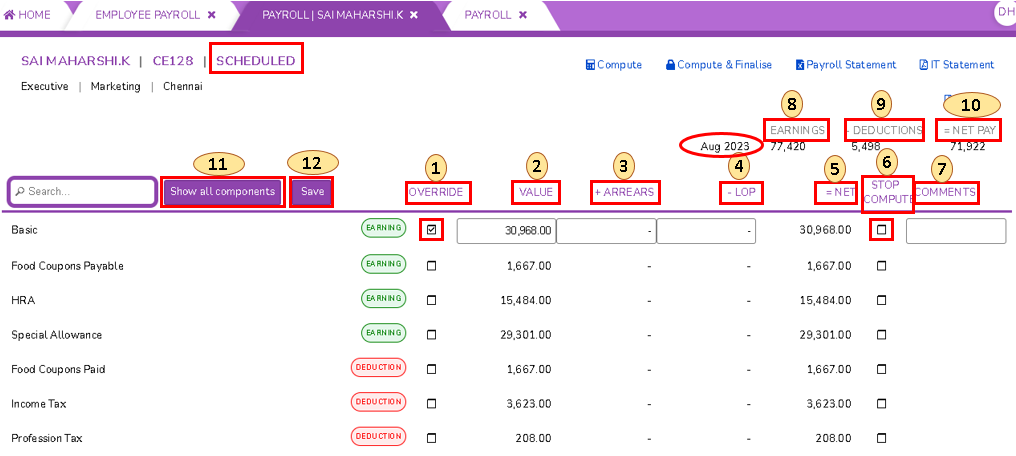This screenshot has height=456, width=1016.
Task: Click the Home icon in tab bar
Action: (10, 15)
